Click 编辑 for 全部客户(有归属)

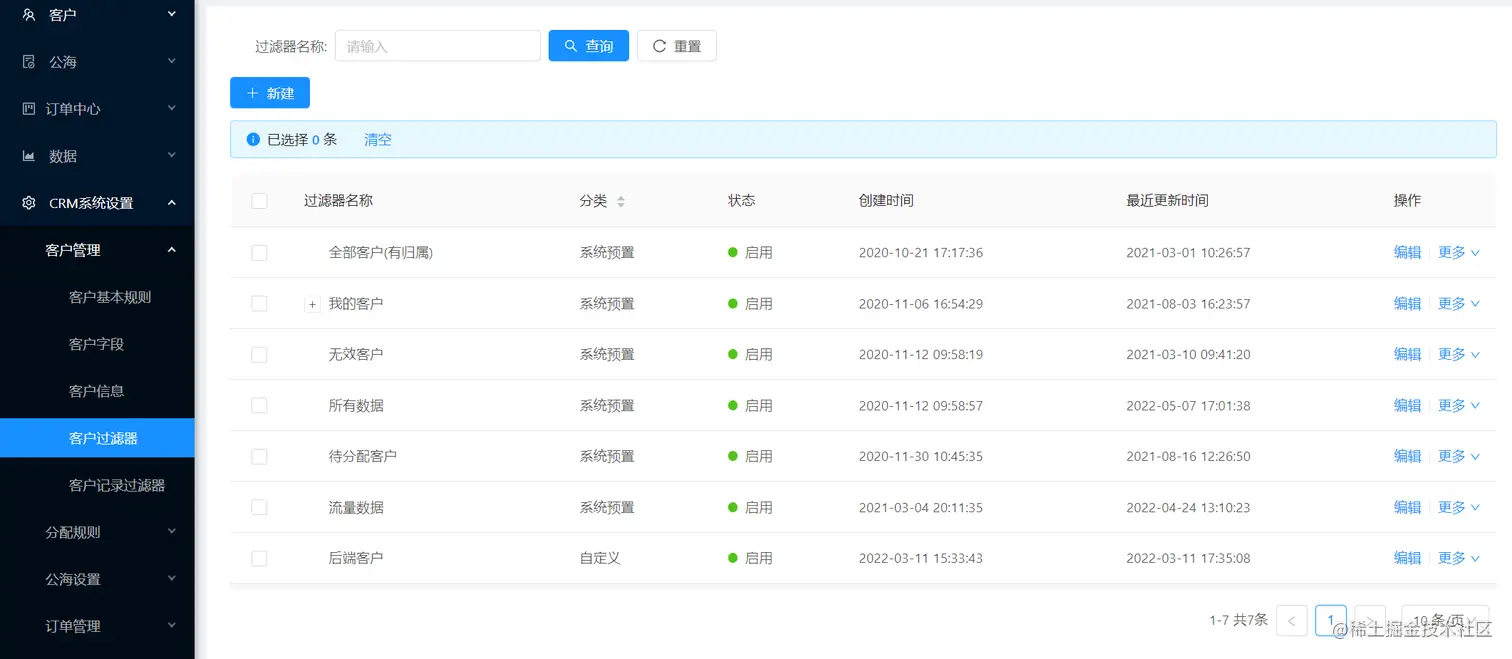click(1408, 253)
